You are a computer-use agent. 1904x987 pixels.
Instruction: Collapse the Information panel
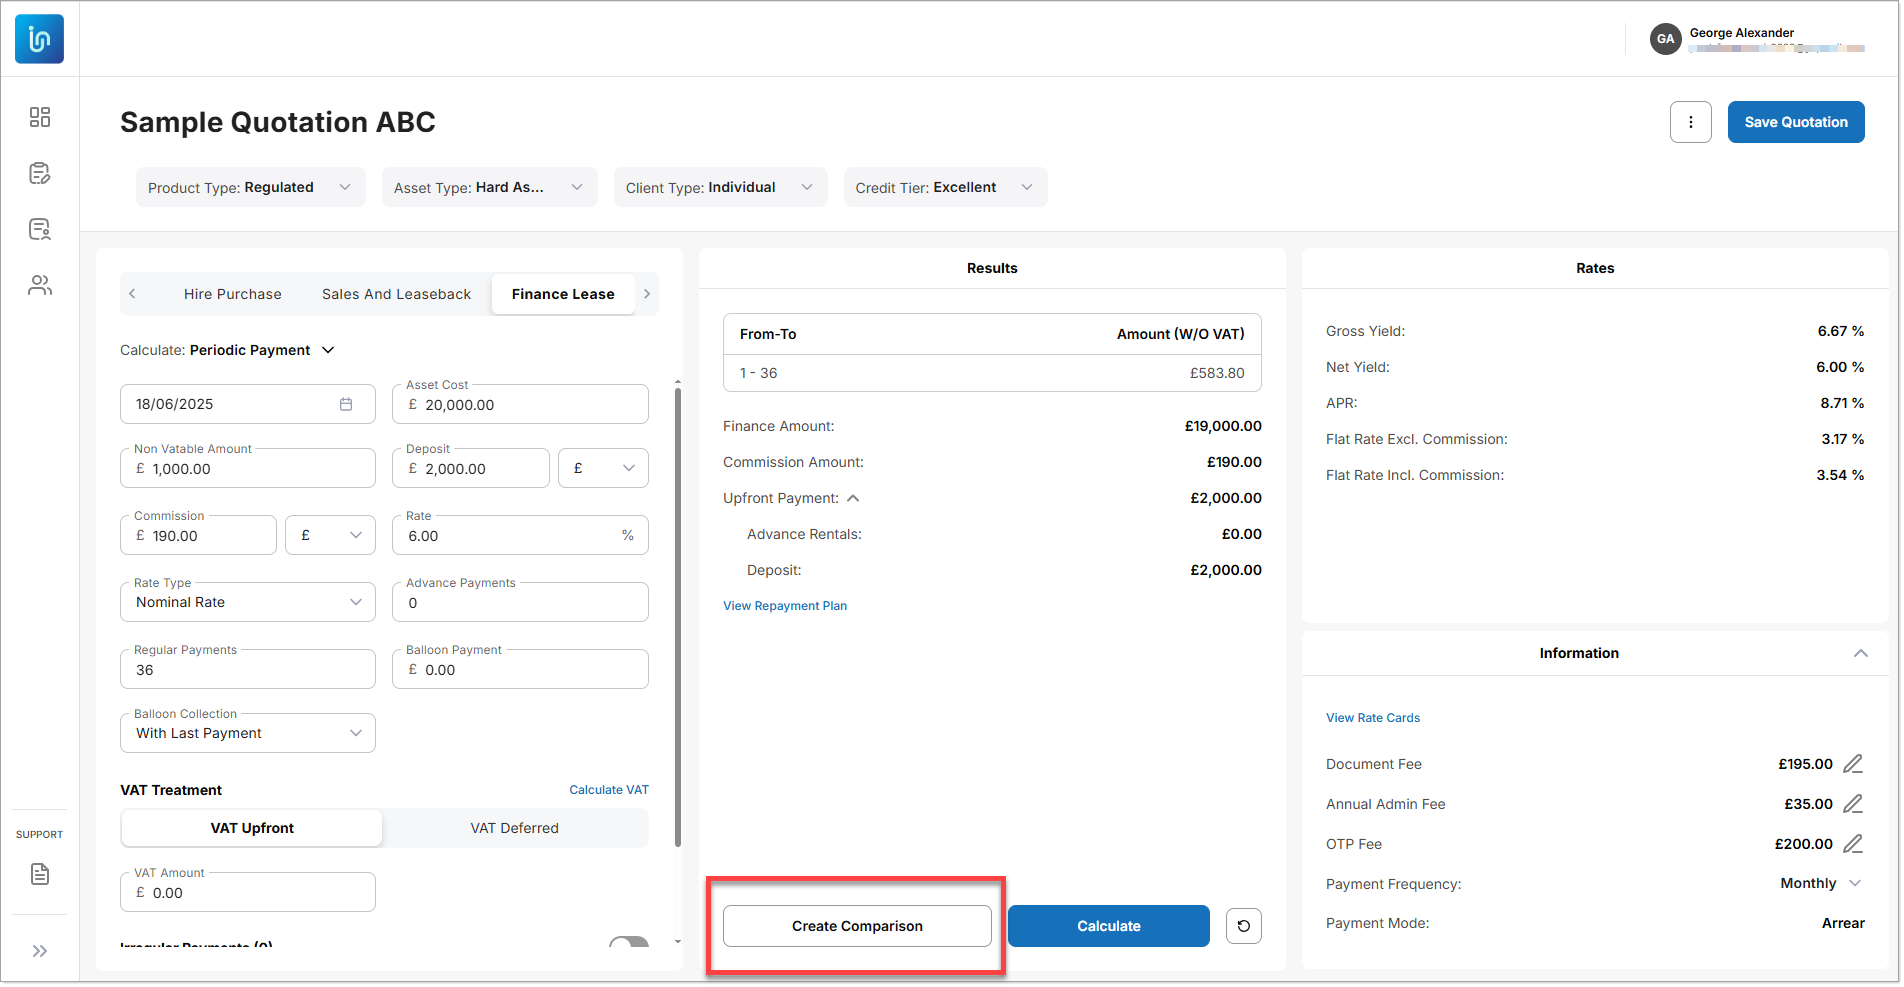point(1861,653)
